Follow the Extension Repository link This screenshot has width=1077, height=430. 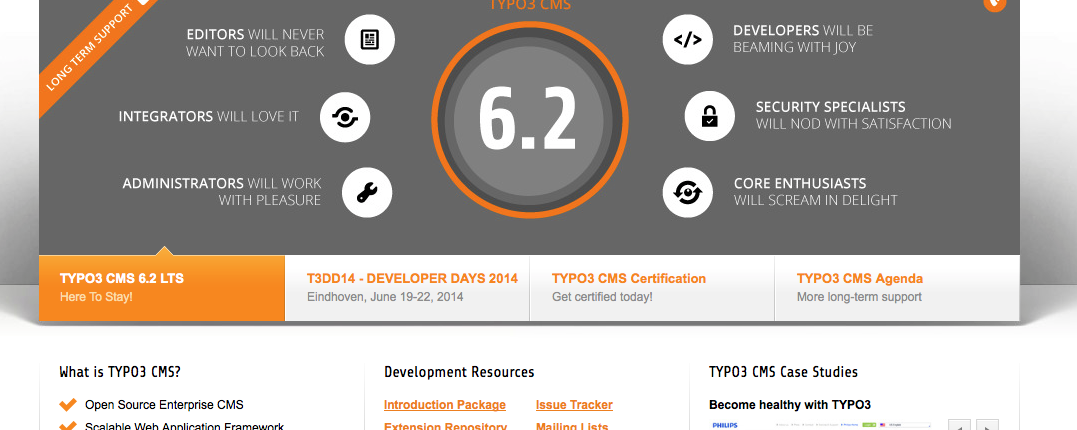[x=445, y=426]
